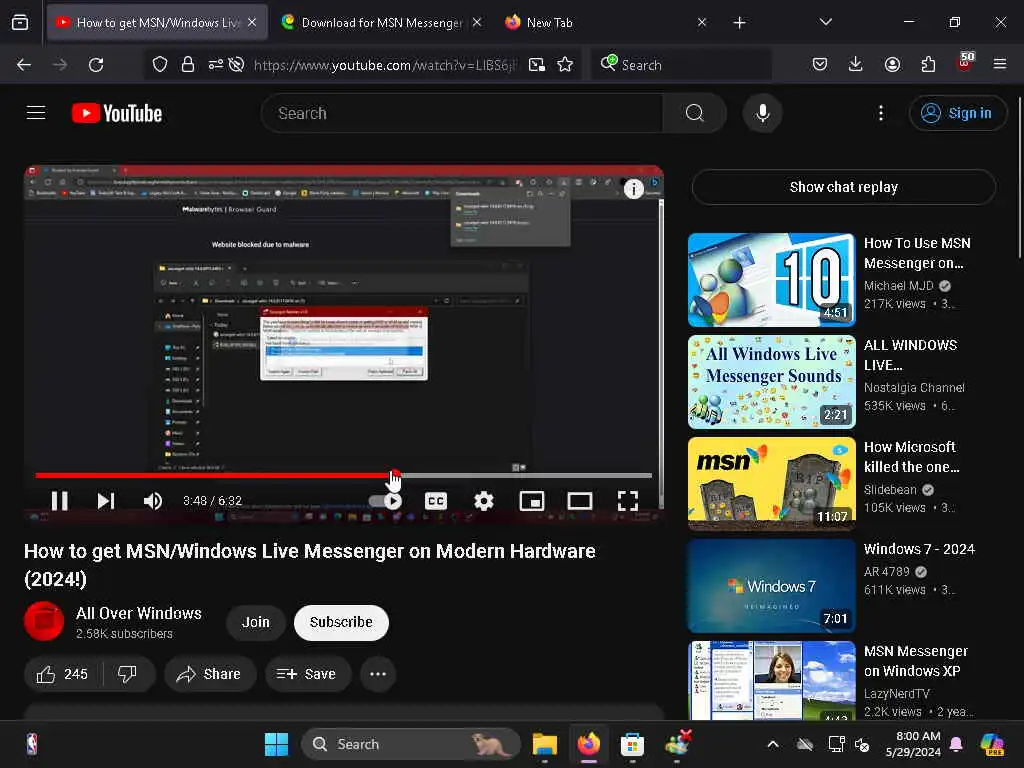Toggle theater mode
This screenshot has width=1024, height=768.
pos(580,501)
